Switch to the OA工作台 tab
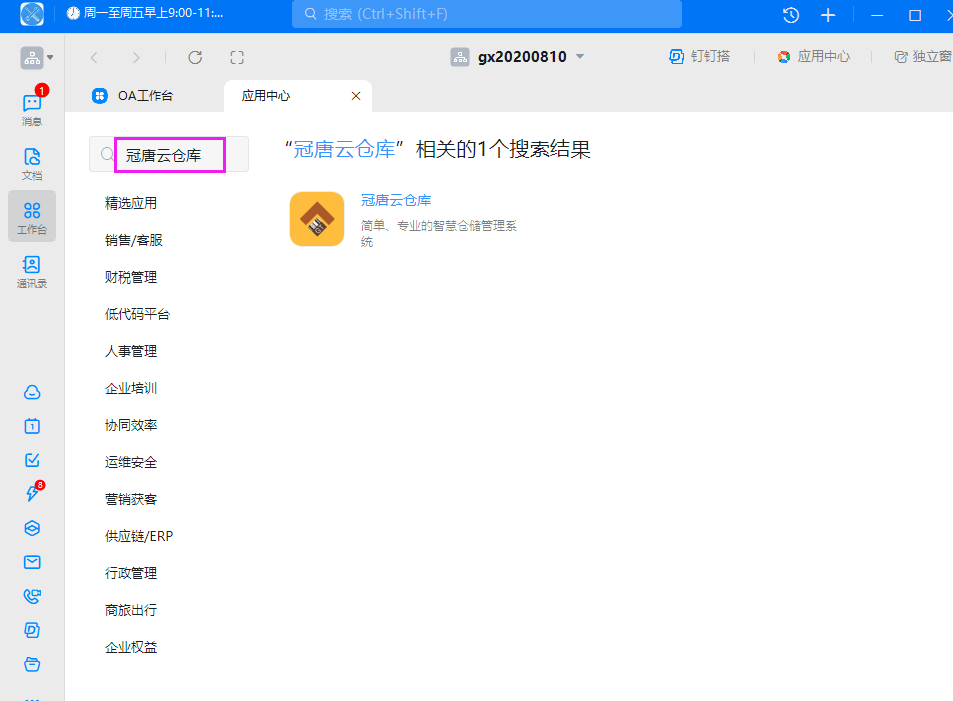Image resolution: width=953 pixels, height=701 pixels. tap(132, 96)
